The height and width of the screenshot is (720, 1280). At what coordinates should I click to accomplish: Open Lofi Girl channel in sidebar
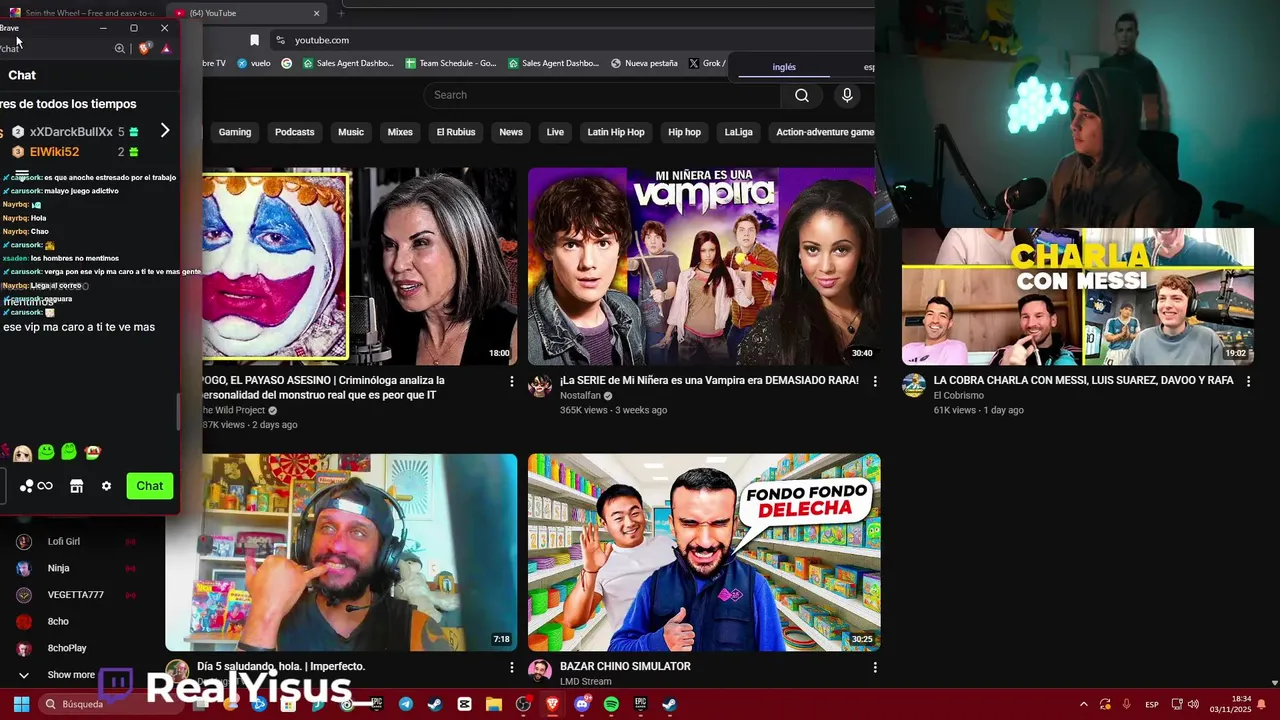coord(63,542)
